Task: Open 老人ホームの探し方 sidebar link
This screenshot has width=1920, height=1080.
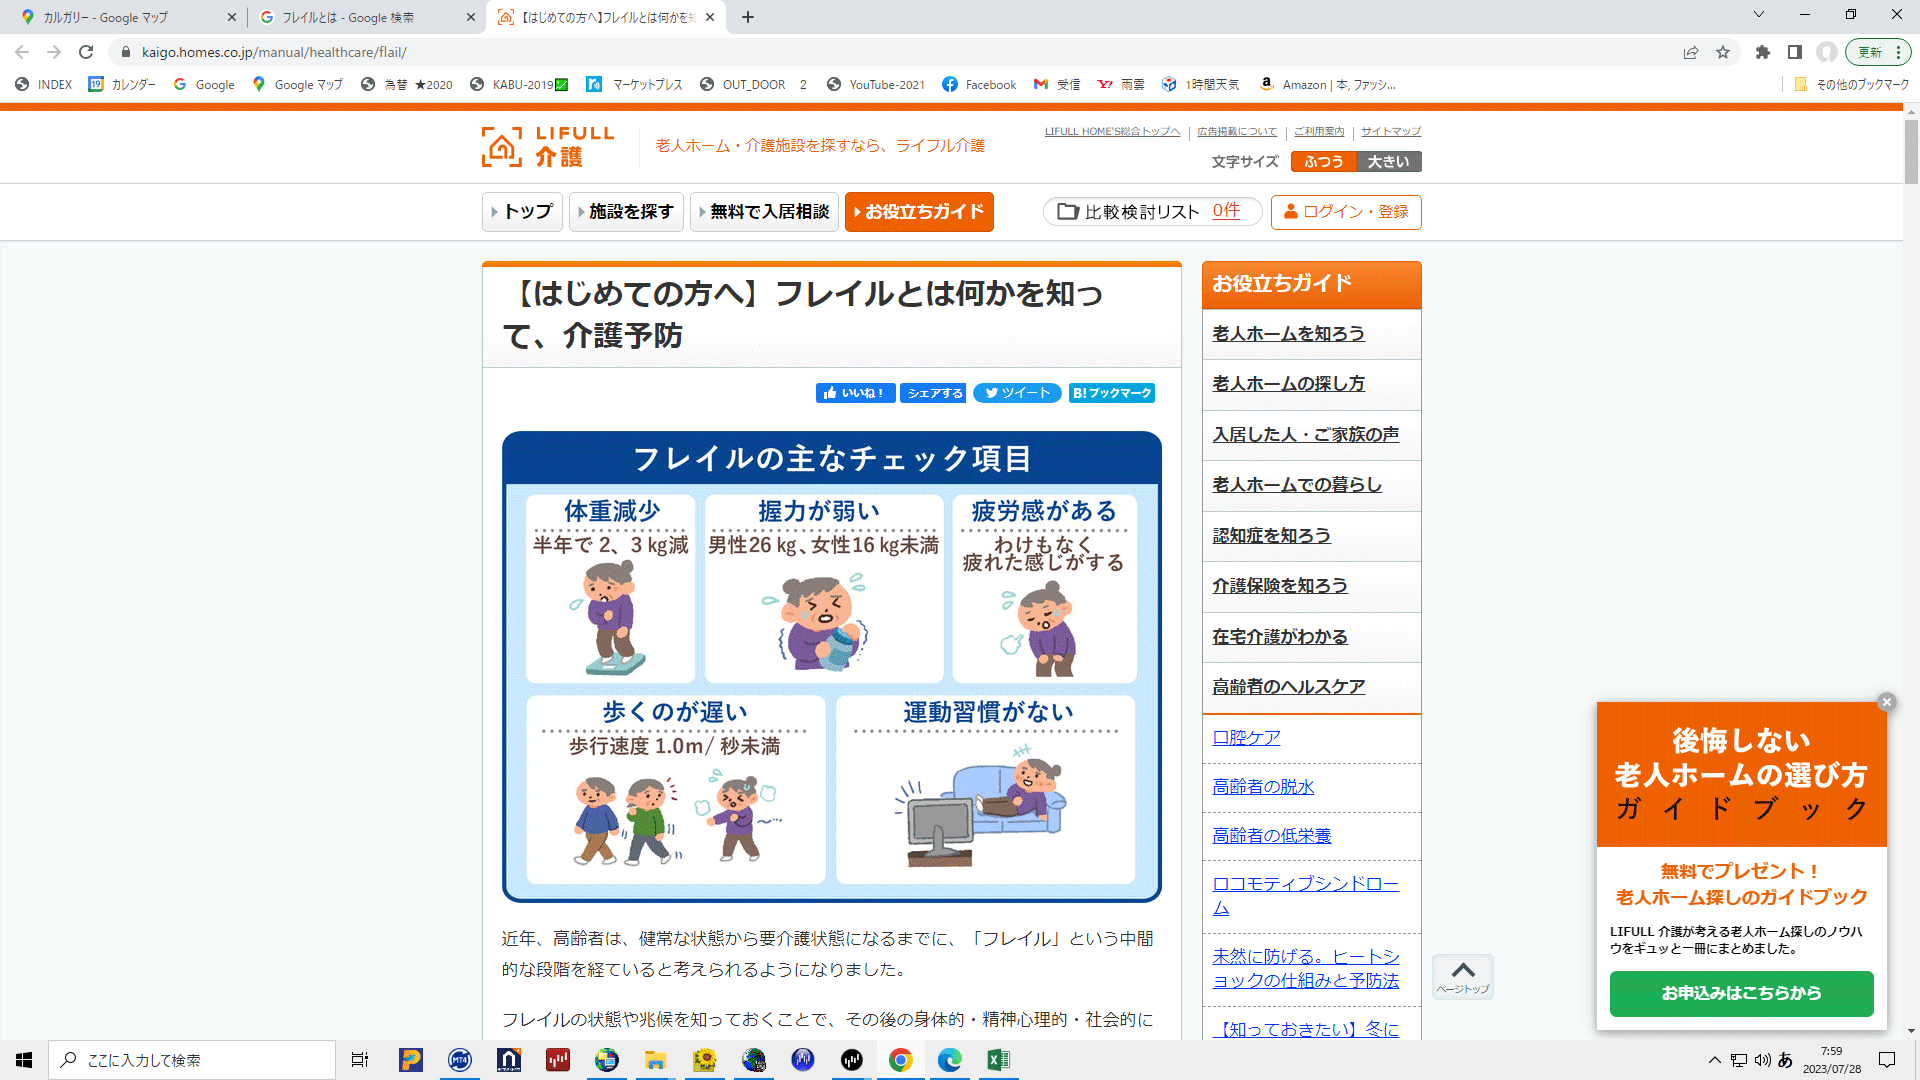Action: (1288, 384)
